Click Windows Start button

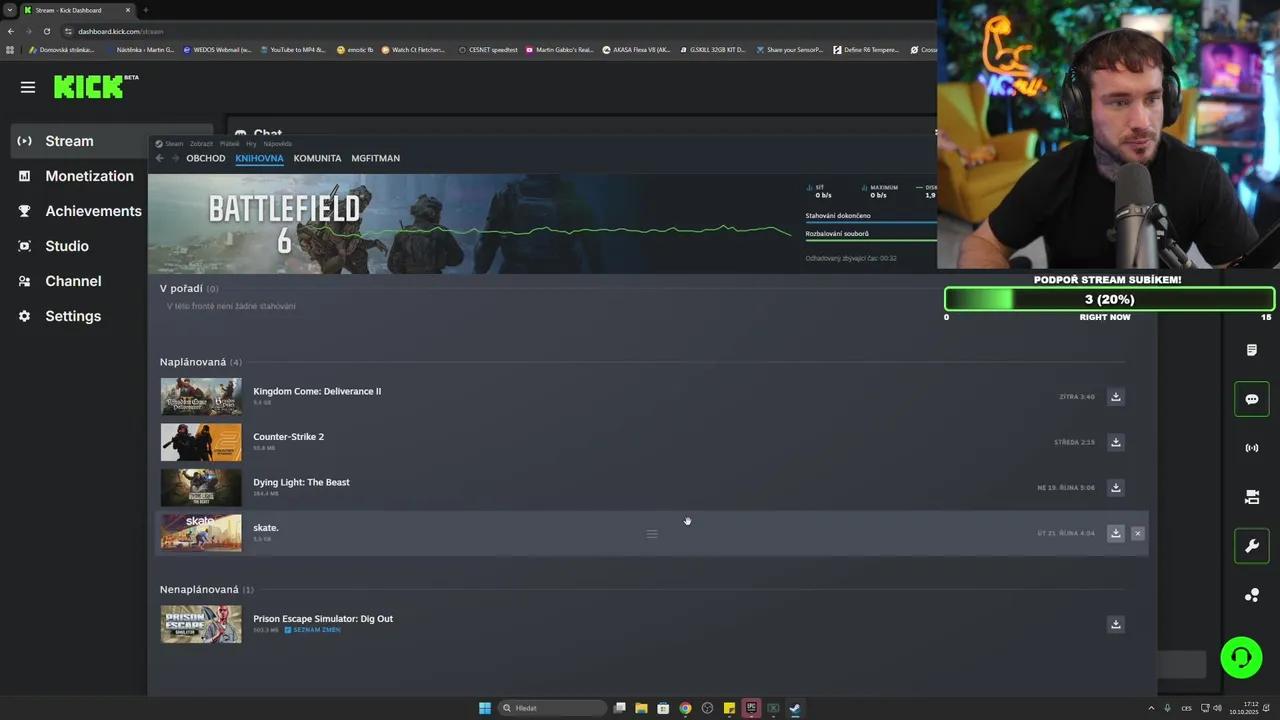tap(485, 708)
